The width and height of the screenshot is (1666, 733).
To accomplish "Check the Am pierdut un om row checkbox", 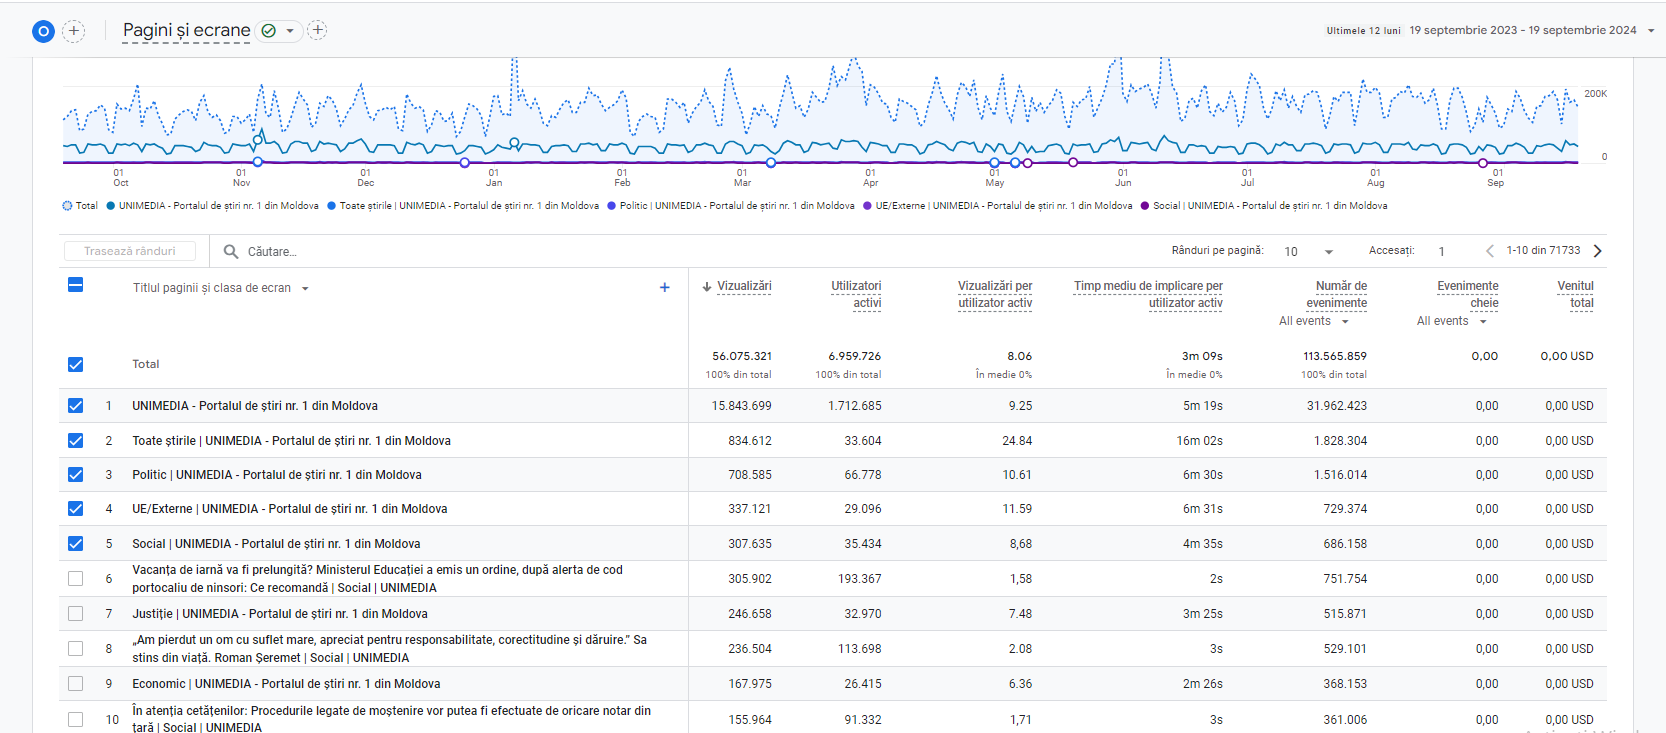I will point(75,649).
